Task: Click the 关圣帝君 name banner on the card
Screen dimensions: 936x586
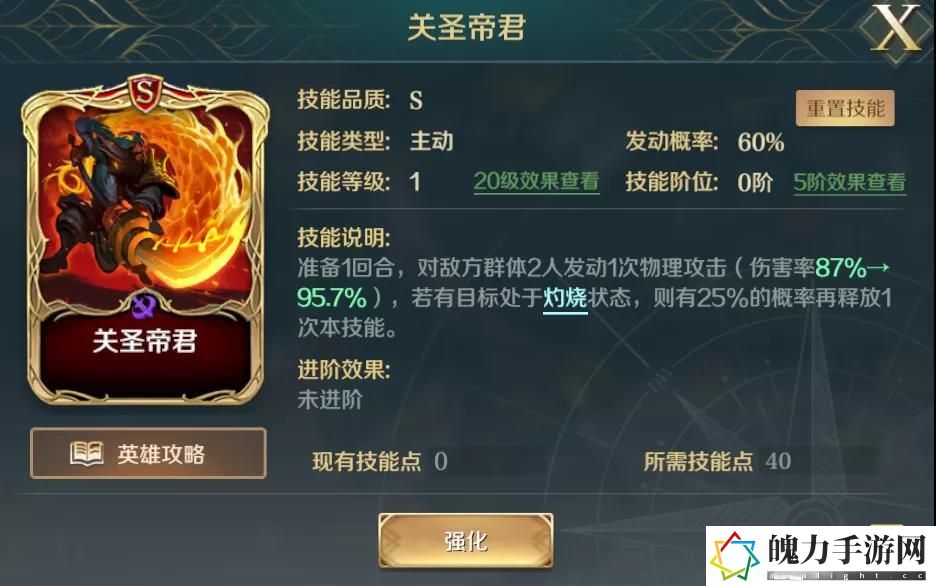Action: pos(144,341)
